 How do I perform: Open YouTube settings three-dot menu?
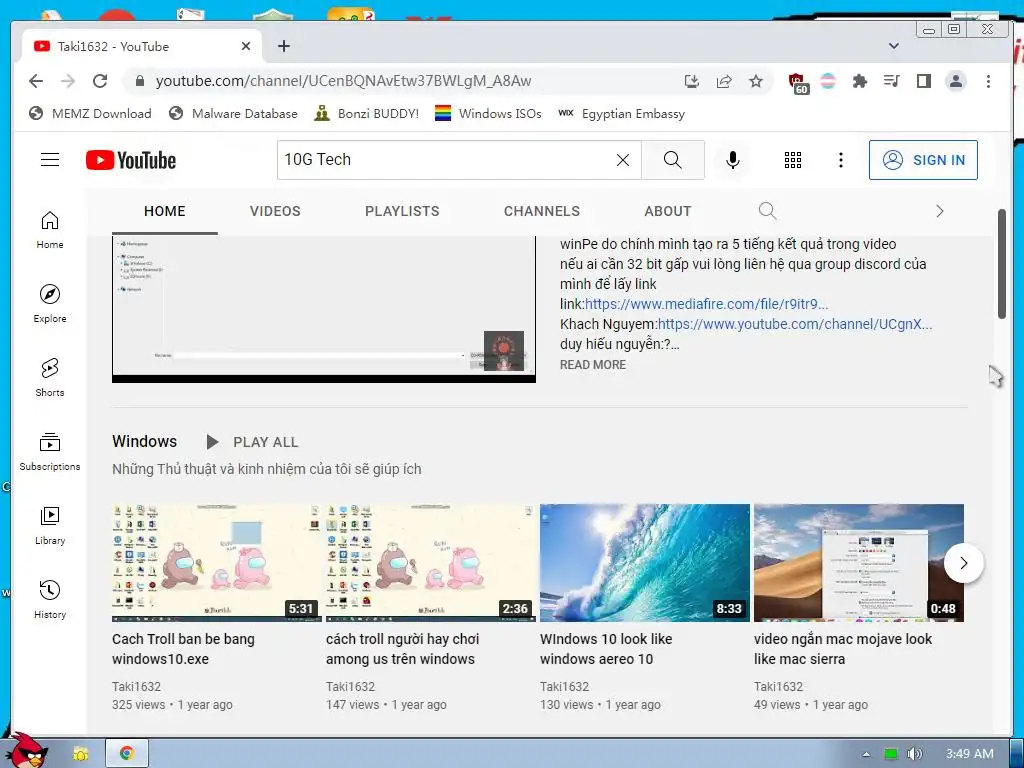click(x=840, y=160)
